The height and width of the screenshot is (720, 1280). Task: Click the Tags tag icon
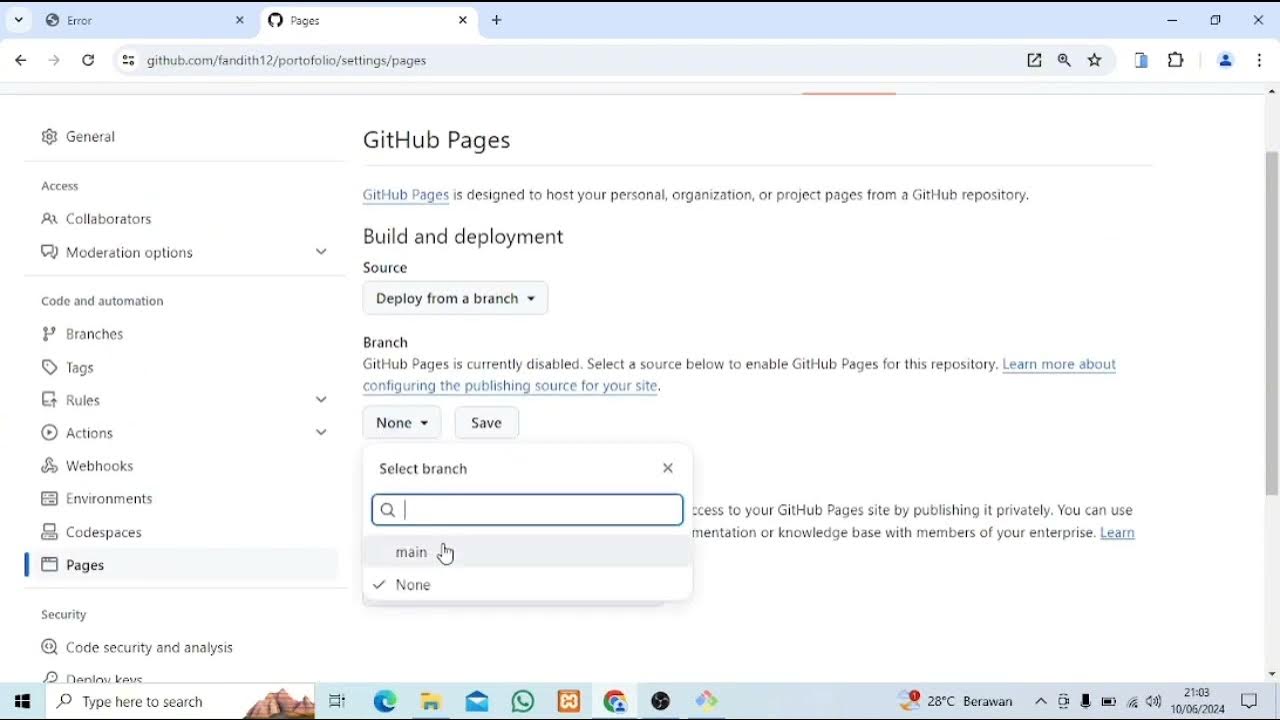click(49, 368)
